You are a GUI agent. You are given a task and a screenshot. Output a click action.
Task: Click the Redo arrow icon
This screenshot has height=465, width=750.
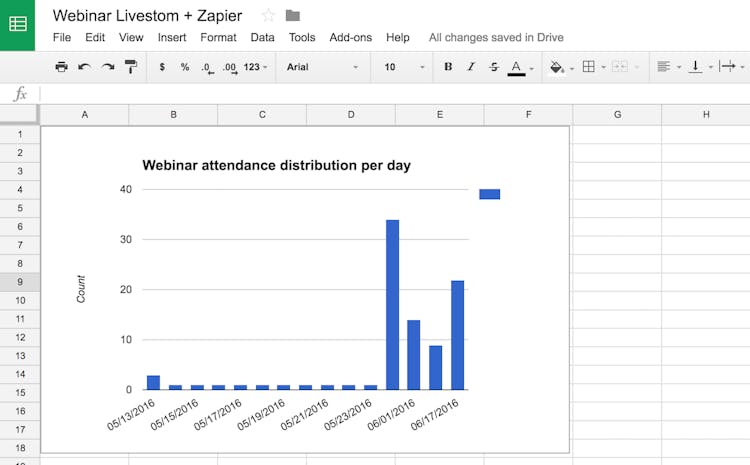point(107,67)
